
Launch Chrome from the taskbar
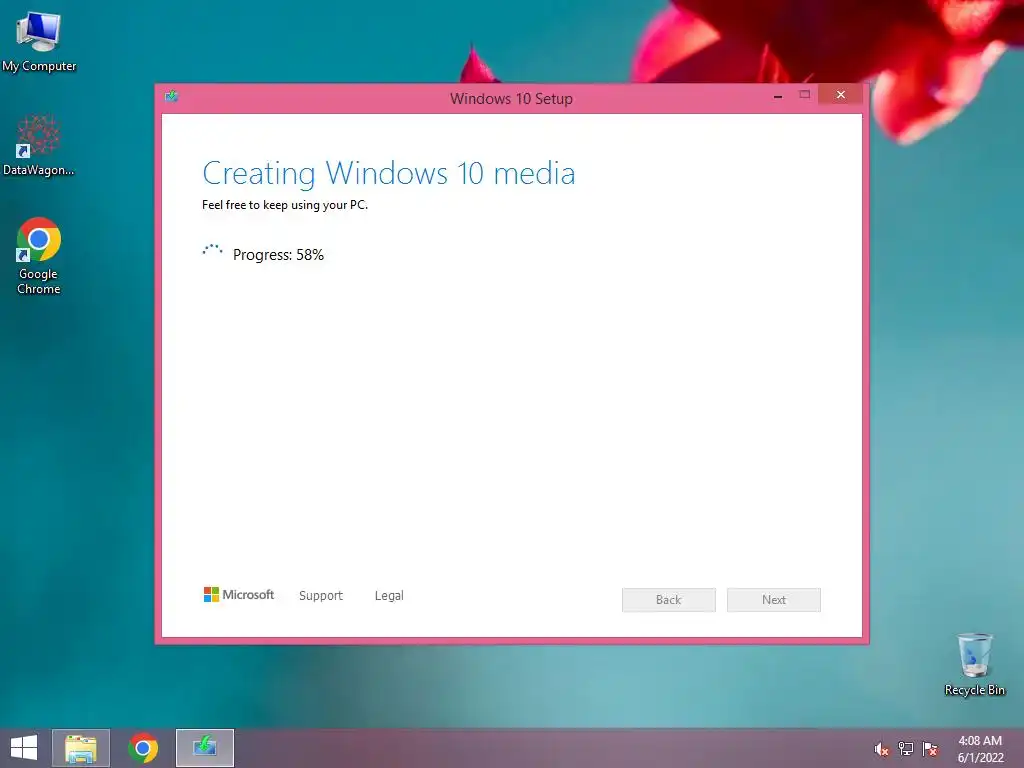click(x=143, y=748)
